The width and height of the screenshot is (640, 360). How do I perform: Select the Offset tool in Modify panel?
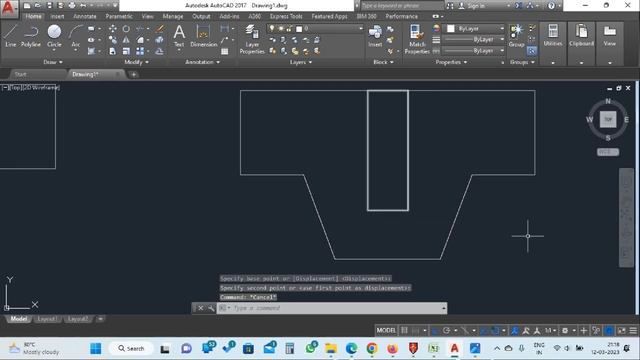click(x=160, y=51)
